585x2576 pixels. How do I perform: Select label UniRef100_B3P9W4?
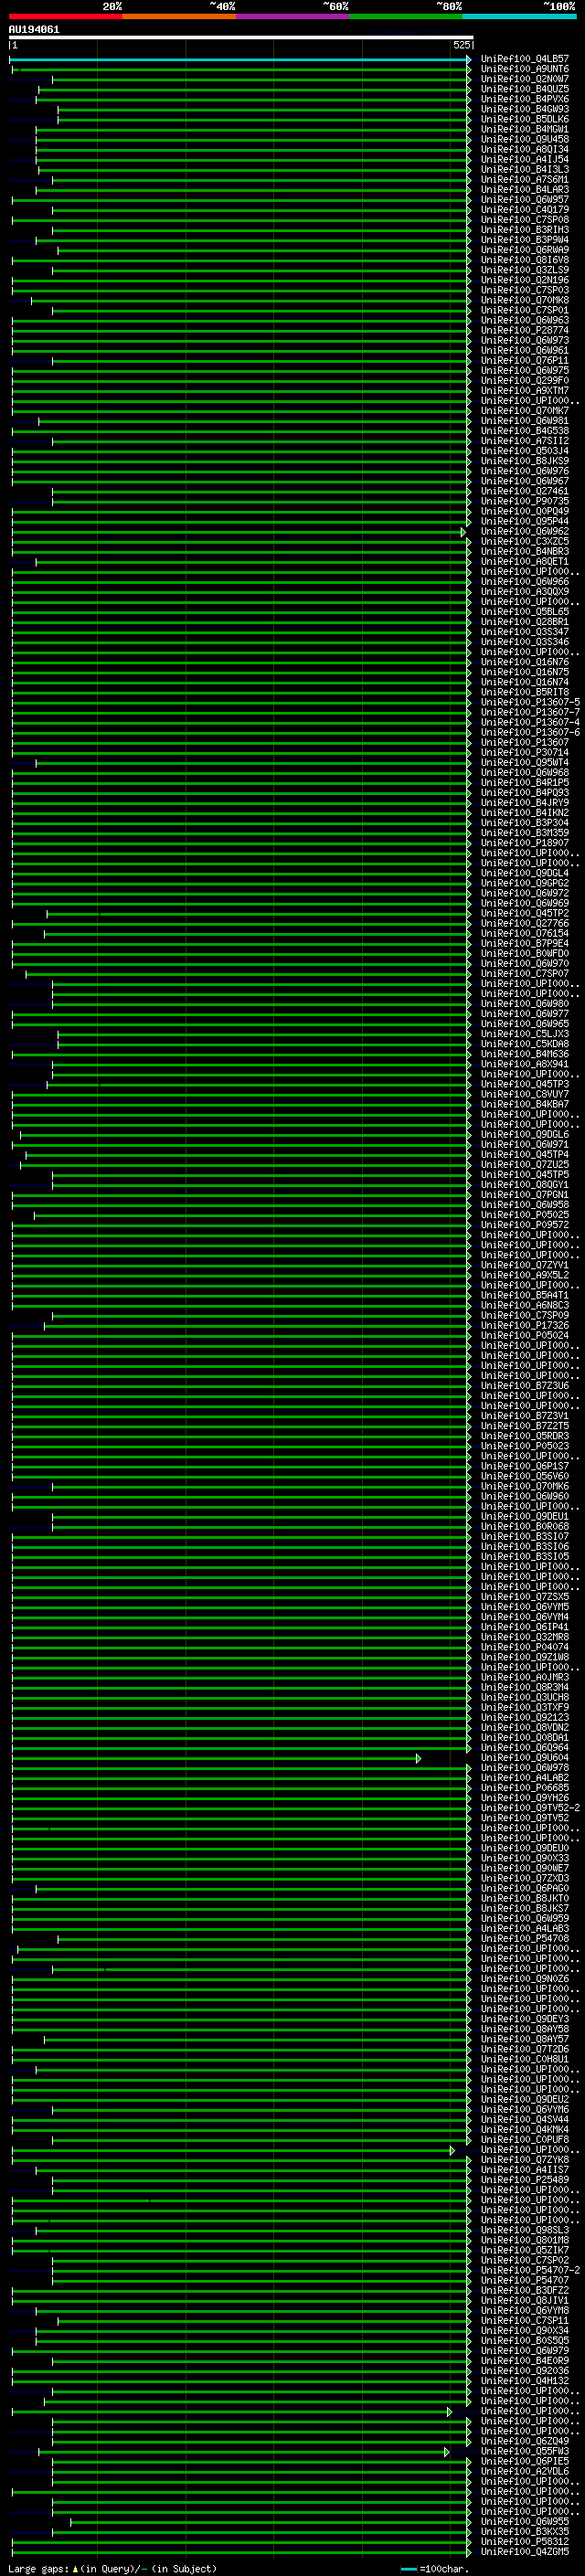coord(524,239)
